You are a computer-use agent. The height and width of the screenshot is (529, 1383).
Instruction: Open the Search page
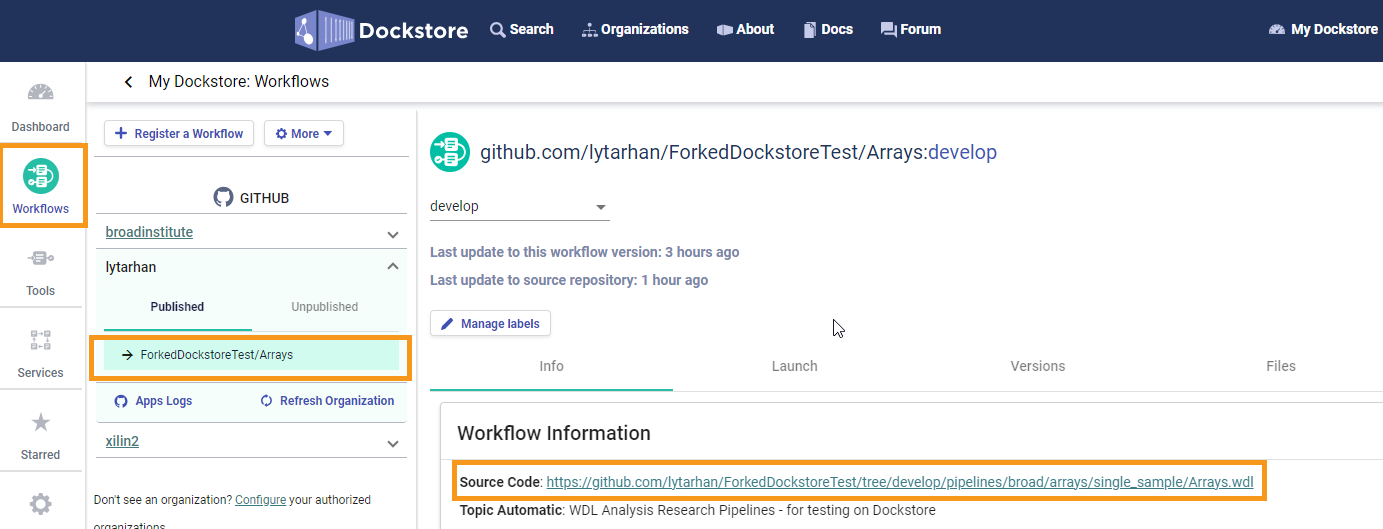[x=521, y=29]
